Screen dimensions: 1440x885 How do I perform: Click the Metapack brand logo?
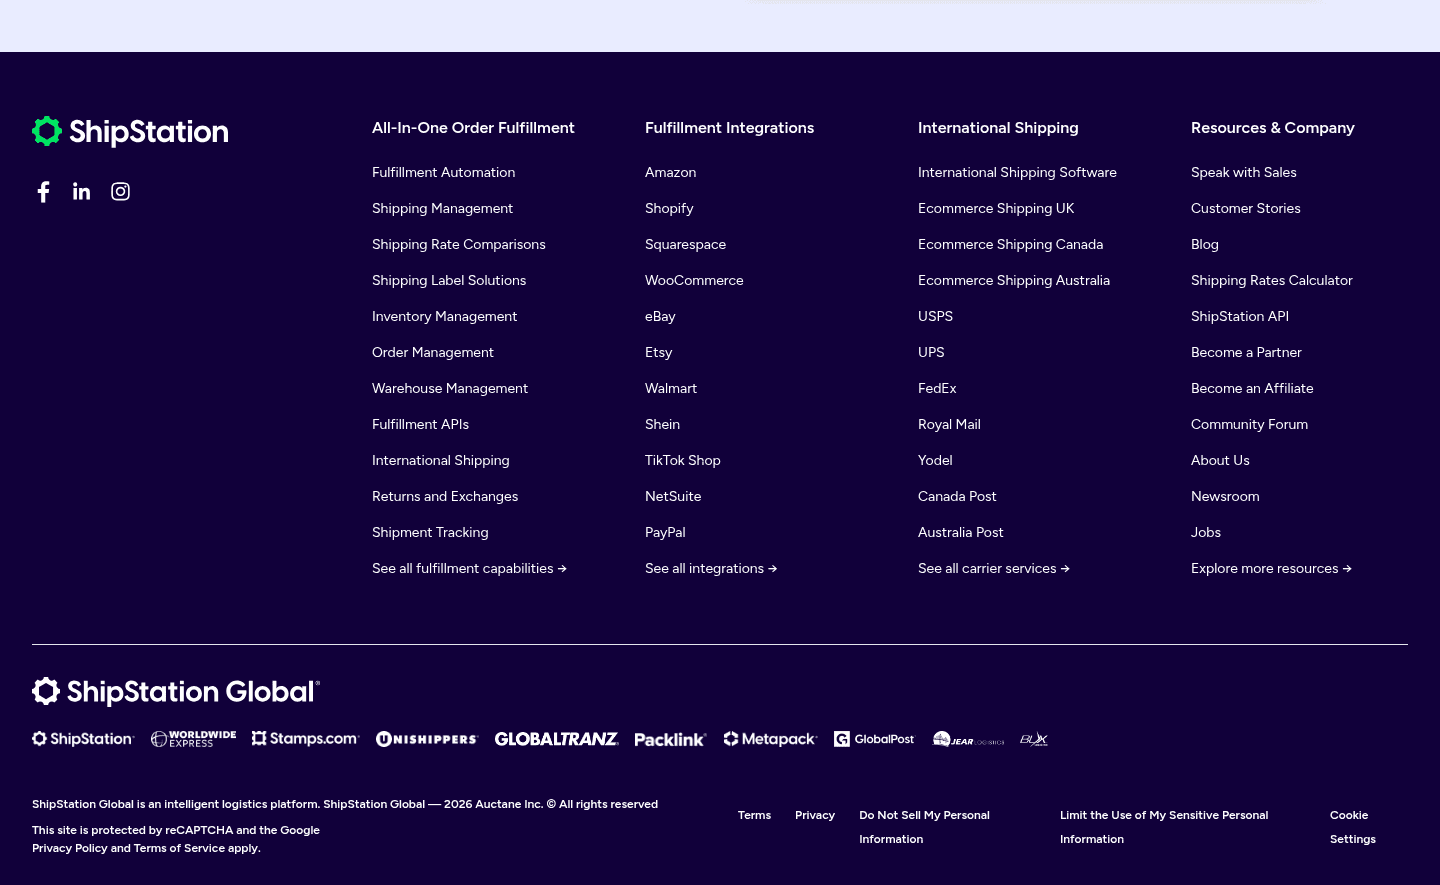coord(770,739)
